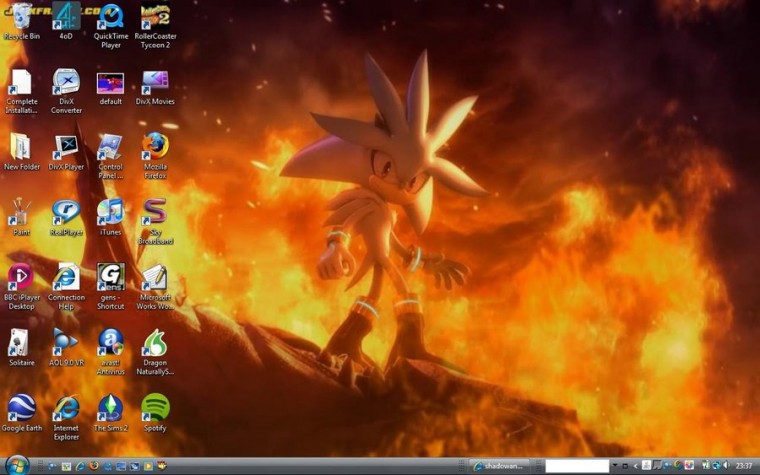
Task: Click the taskbar search input field
Action: coord(577,466)
